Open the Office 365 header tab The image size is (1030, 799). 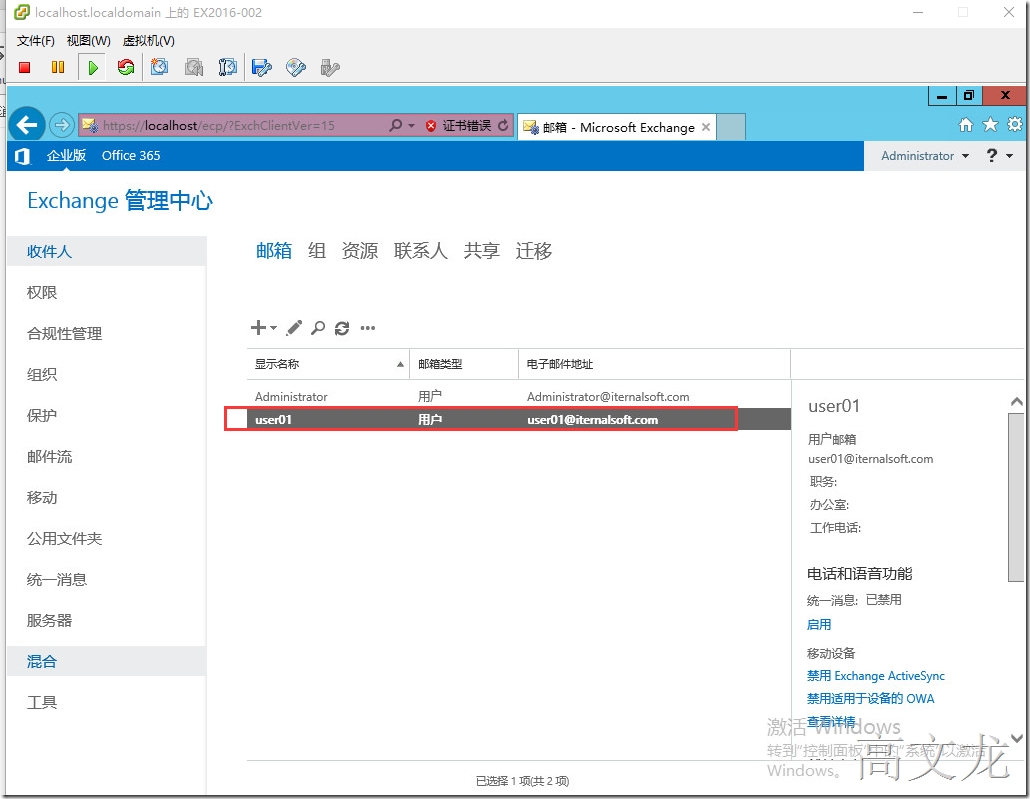tap(131, 156)
